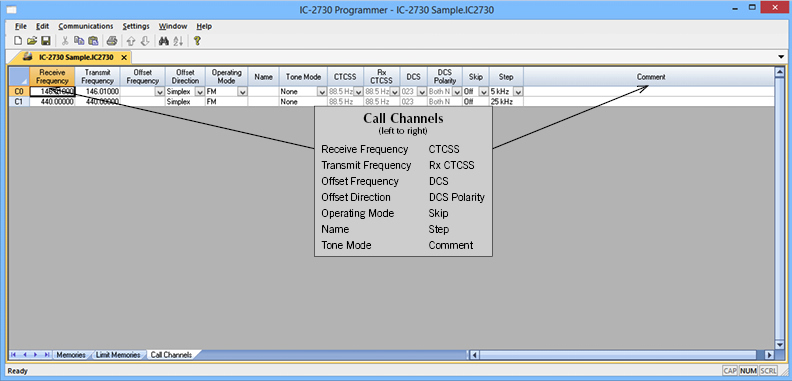
Task: Click the Receive Frequency column header
Action: tap(53, 77)
